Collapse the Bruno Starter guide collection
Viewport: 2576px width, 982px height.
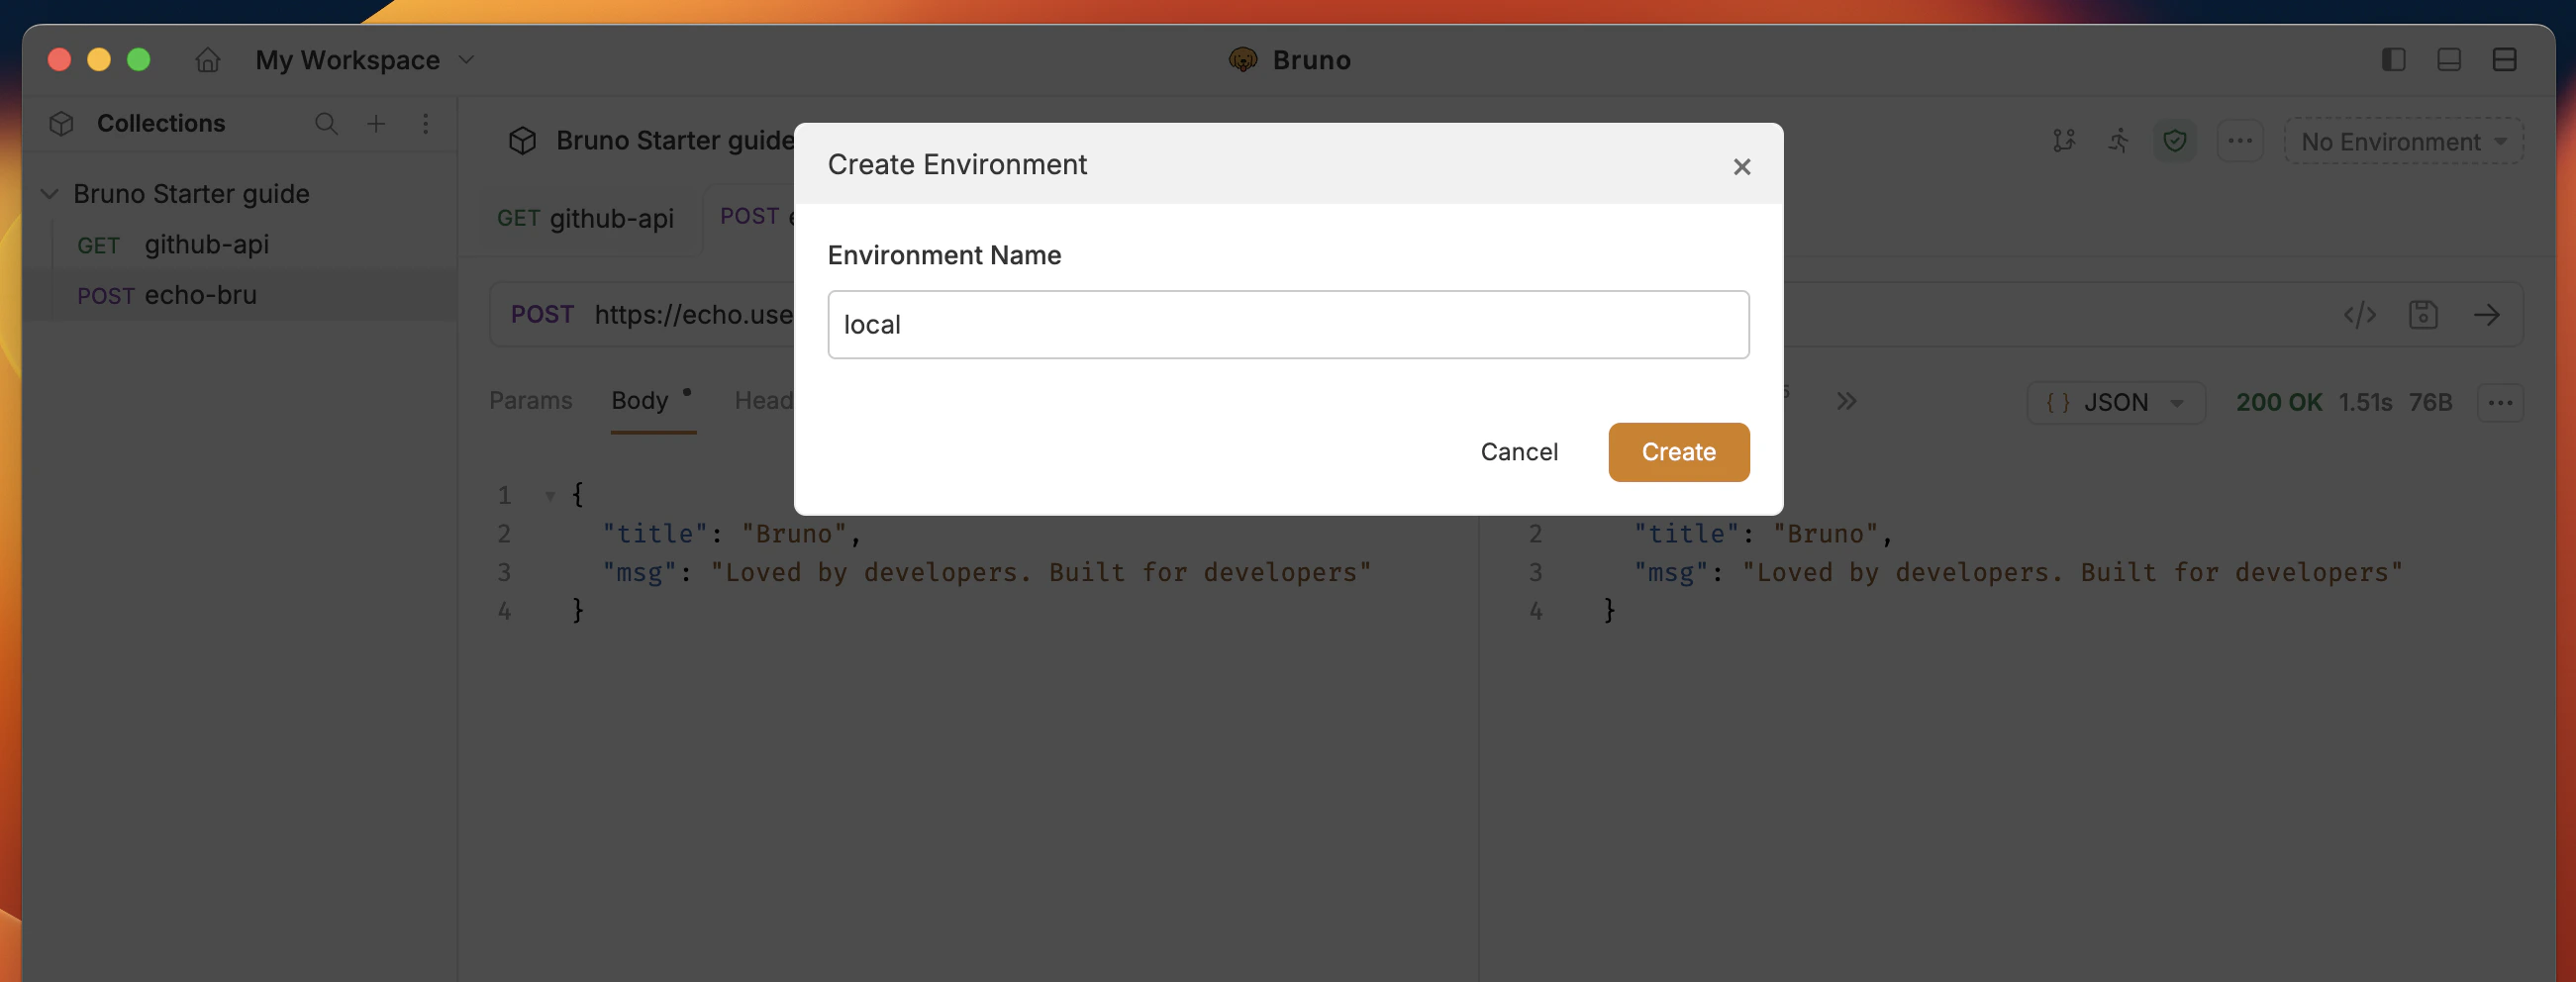point(49,194)
